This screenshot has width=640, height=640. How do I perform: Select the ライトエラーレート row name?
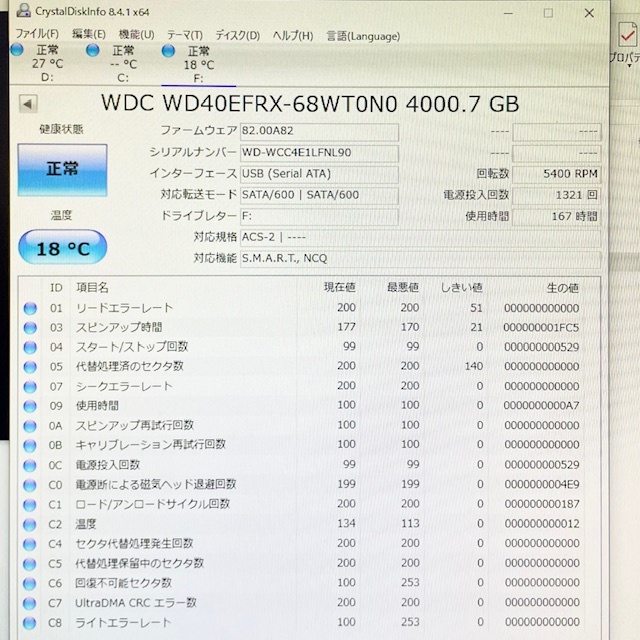pyautogui.click(x=123, y=623)
